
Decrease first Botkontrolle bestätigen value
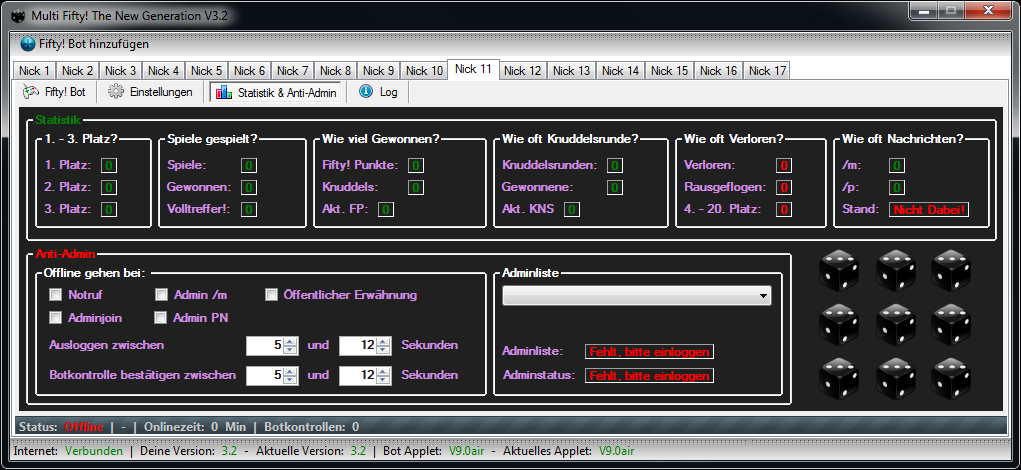(x=290, y=379)
